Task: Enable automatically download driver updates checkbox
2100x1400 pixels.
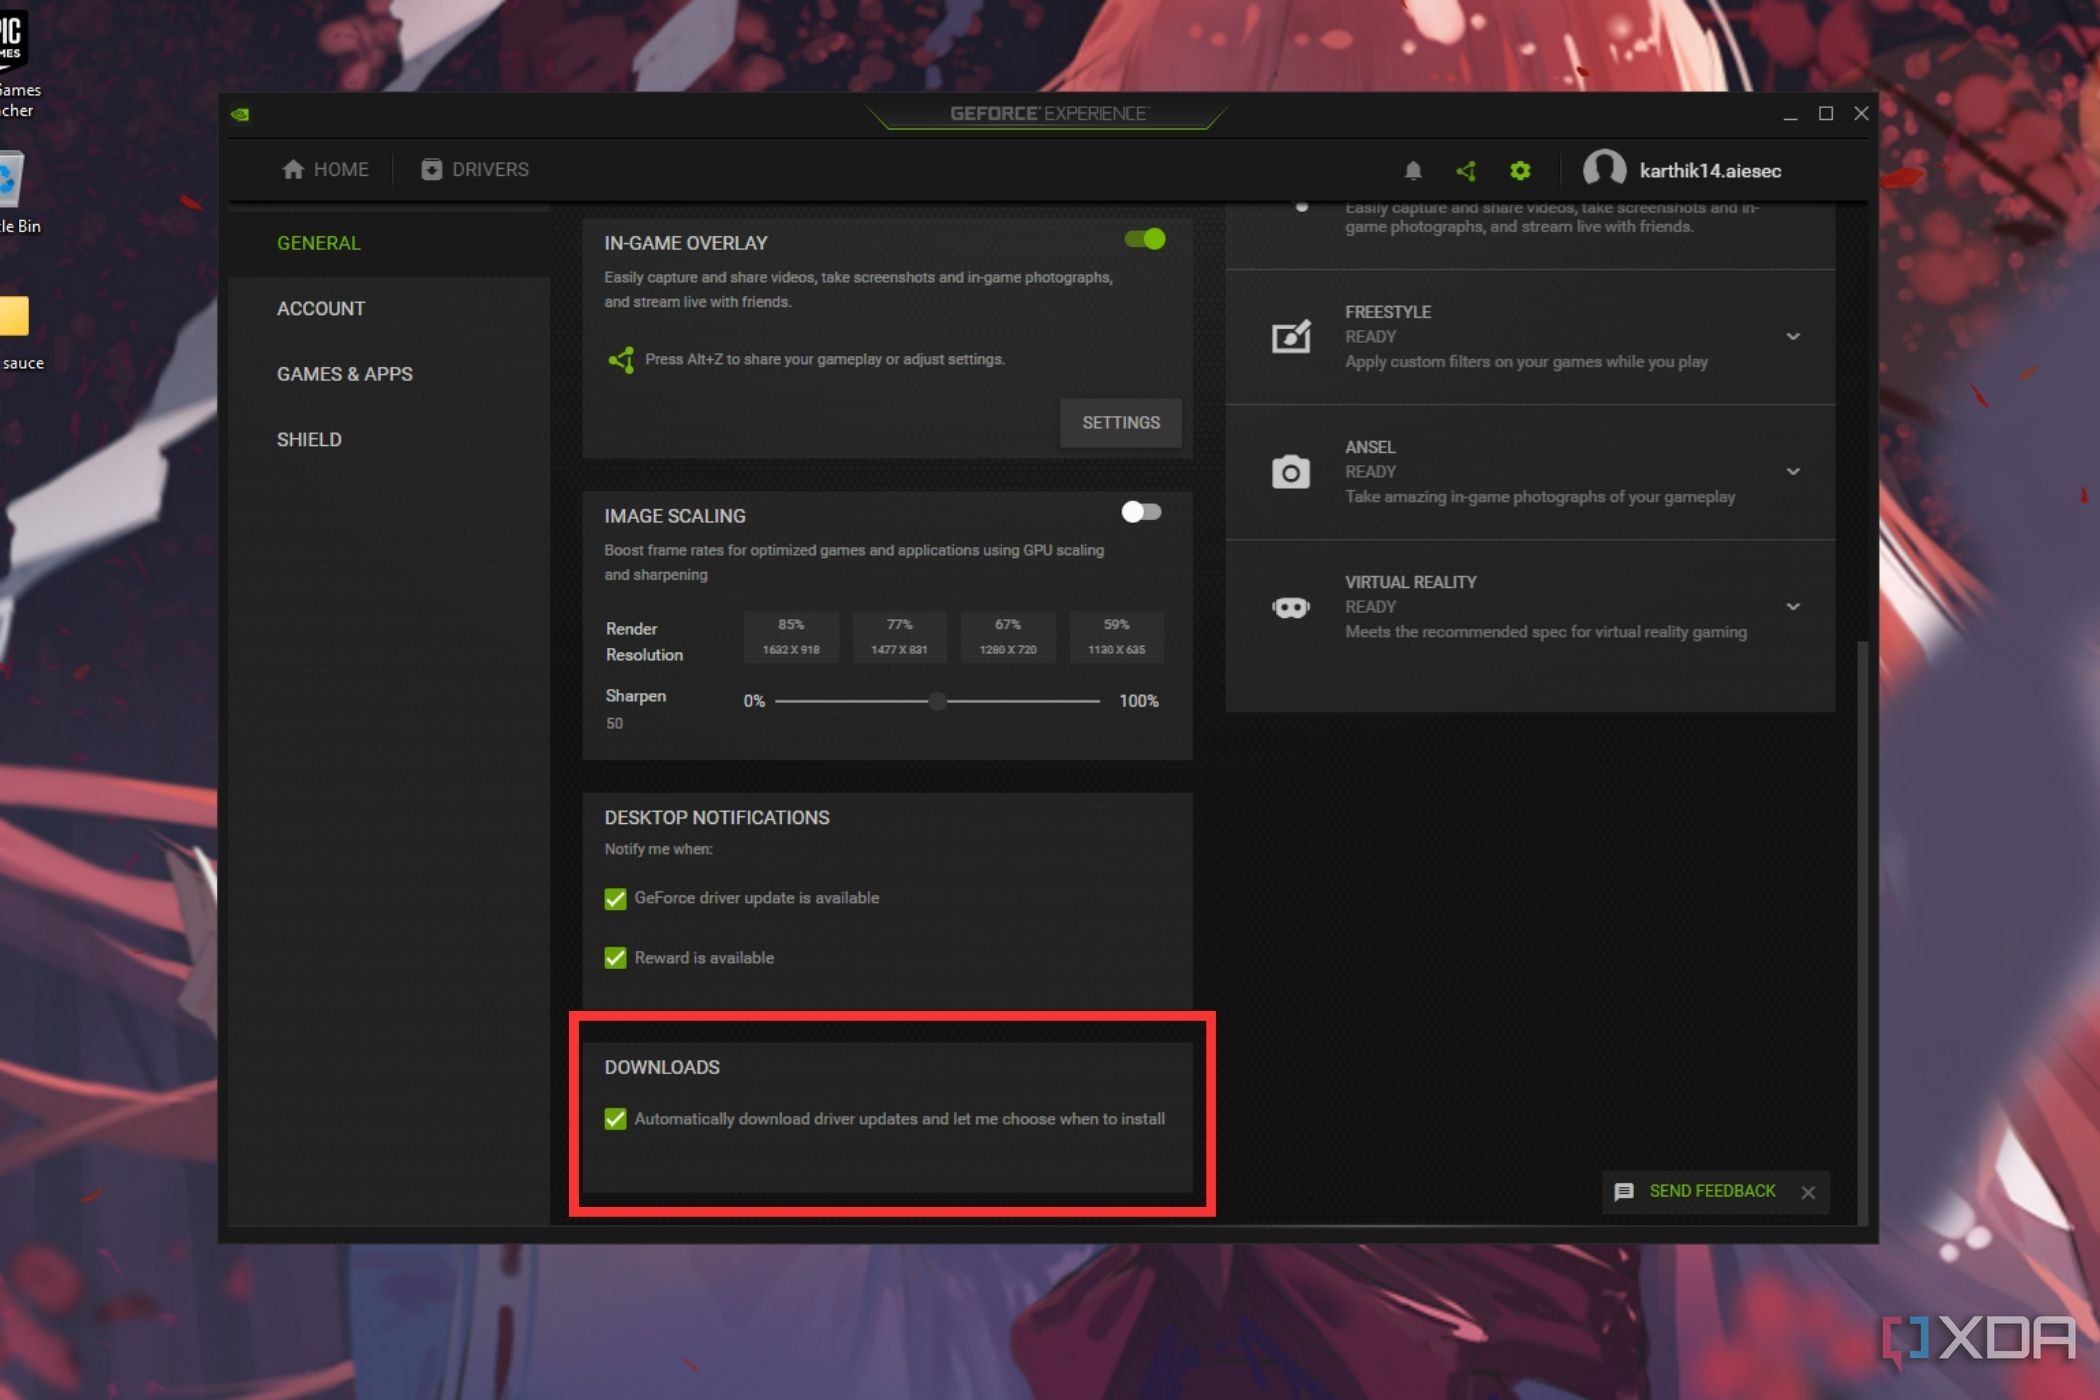Action: tap(614, 1119)
